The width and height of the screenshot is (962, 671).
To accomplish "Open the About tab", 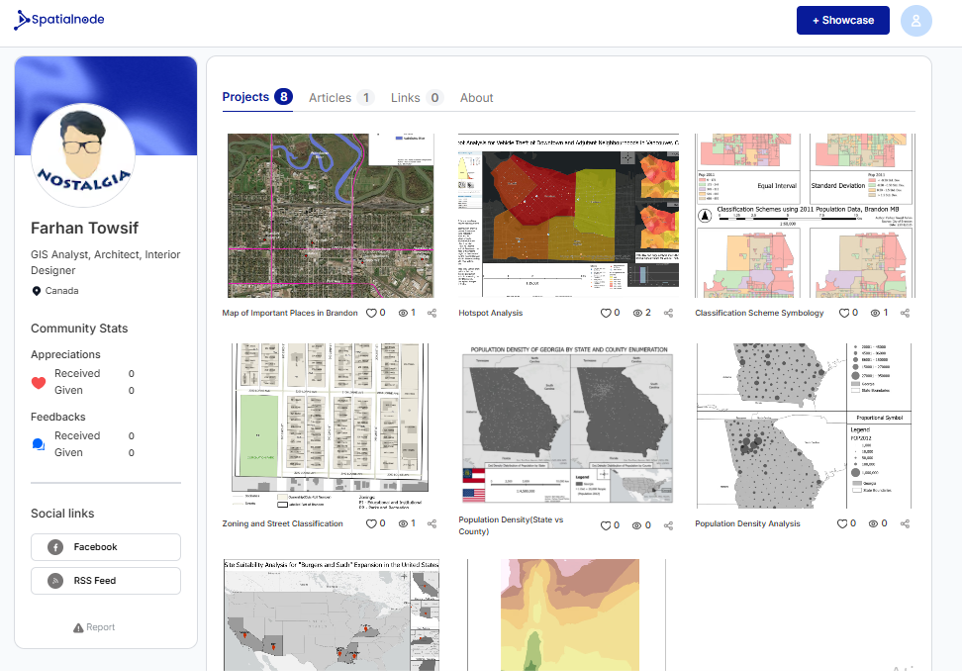I will pyautogui.click(x=476, y=98).
